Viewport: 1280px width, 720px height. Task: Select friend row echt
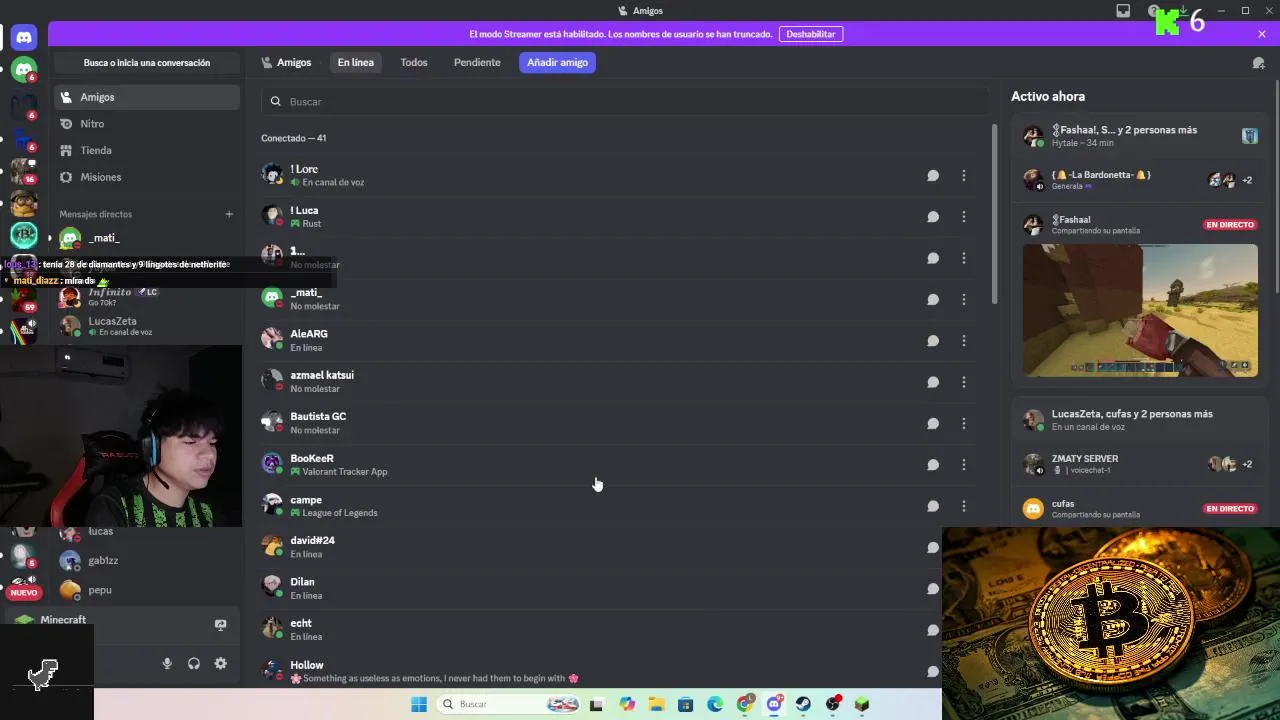pyautogui.click(x=619, y=630)
